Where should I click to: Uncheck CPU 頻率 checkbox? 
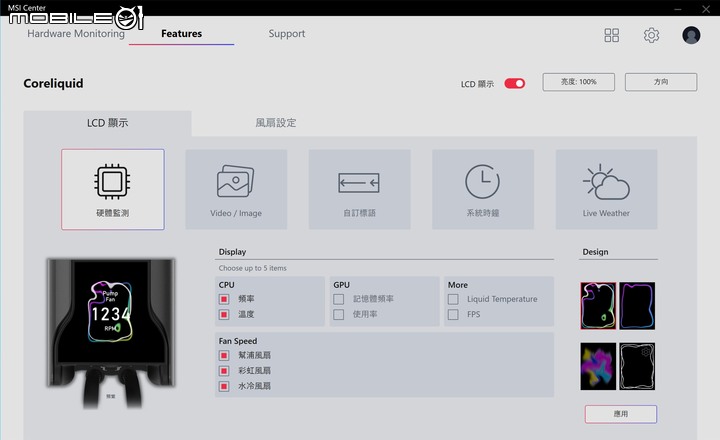coord(224,299)
